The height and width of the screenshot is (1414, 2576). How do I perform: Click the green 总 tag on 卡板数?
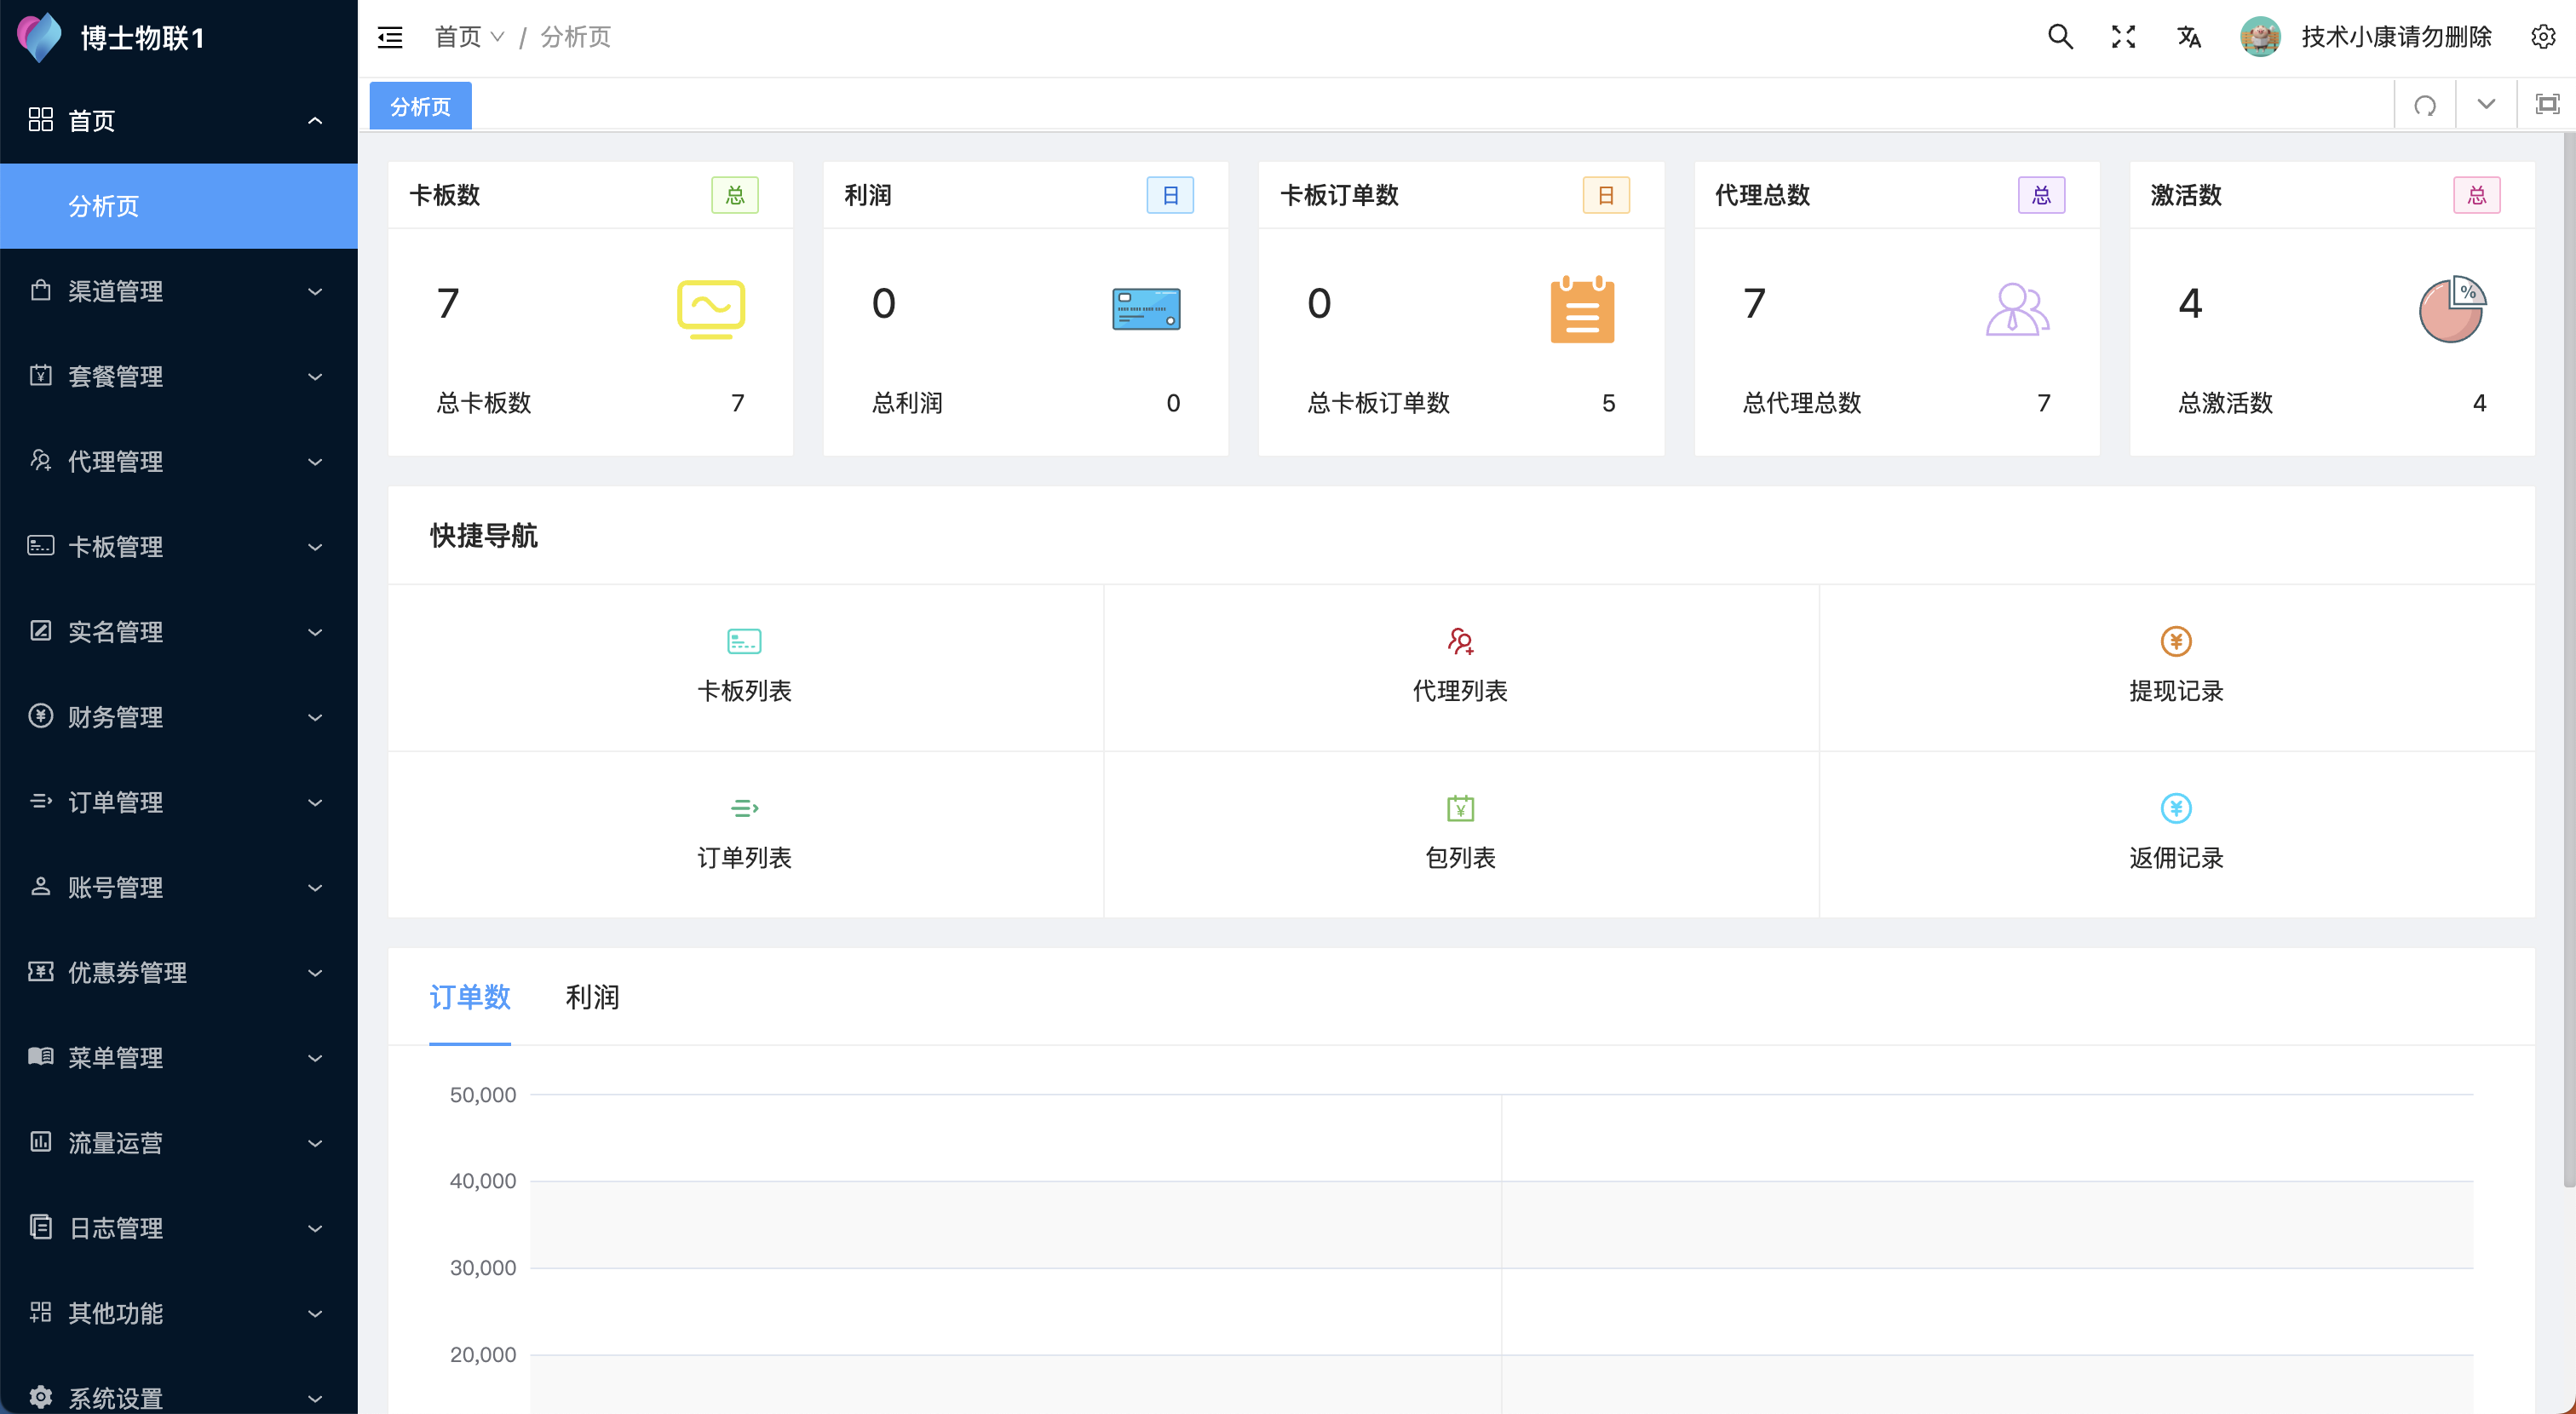(x=735, y=195)
